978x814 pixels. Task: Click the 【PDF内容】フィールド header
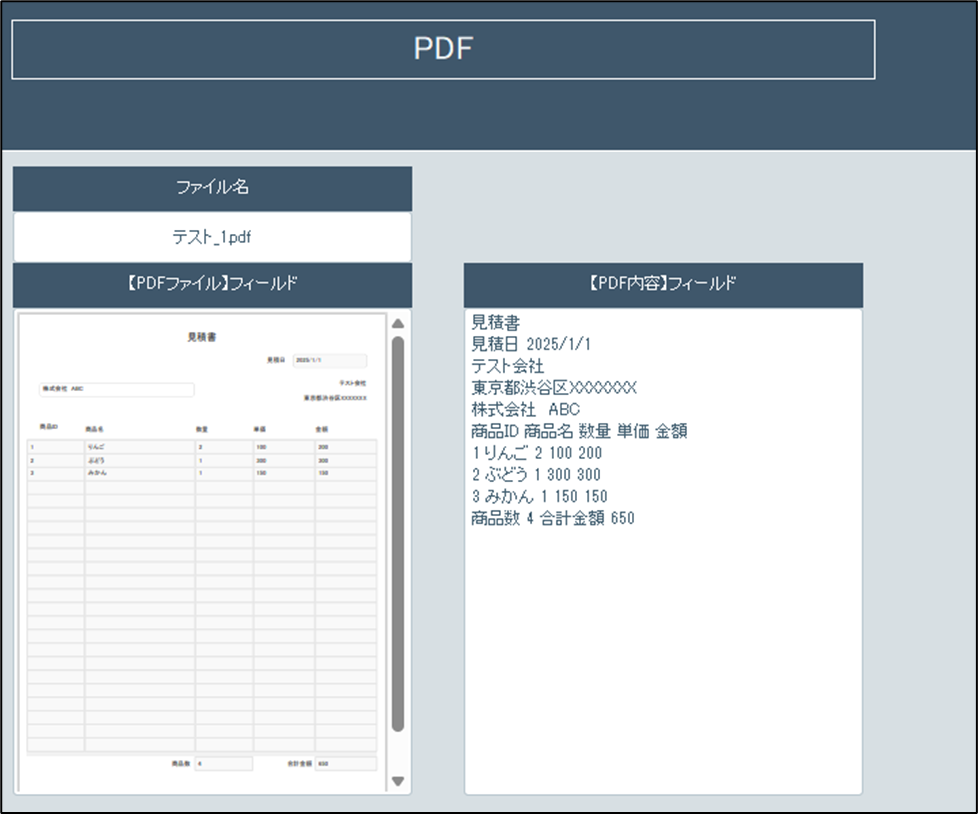[x=663, y=285]
